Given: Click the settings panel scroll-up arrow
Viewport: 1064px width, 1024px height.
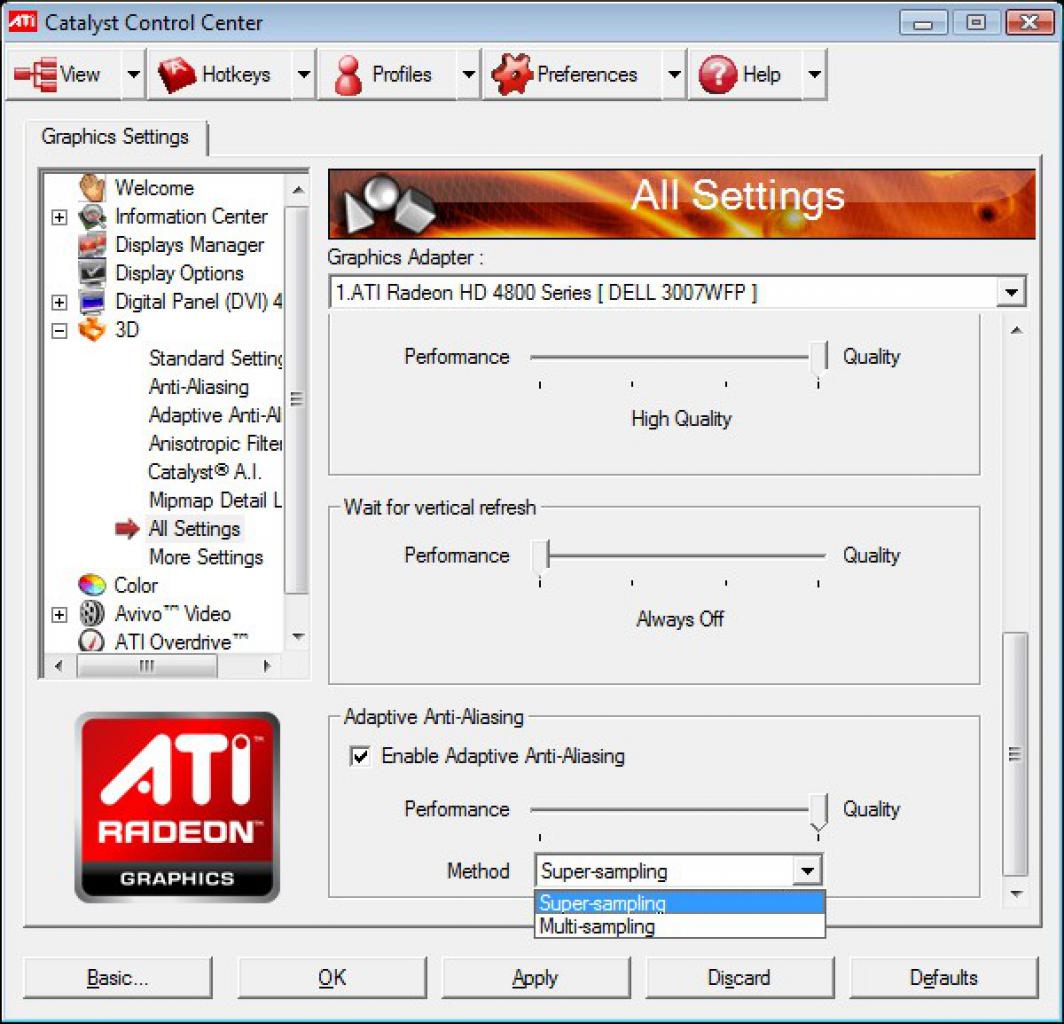Looking at the screenshot, I should point(1016,330).
